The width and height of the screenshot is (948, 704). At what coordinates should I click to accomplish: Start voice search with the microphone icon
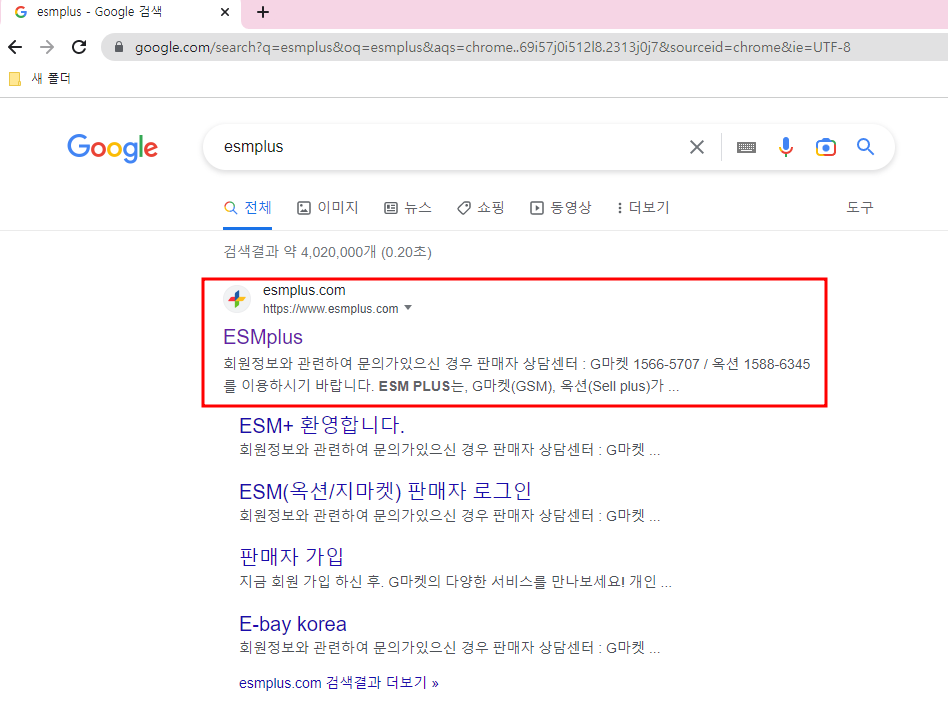pos(785,147)
